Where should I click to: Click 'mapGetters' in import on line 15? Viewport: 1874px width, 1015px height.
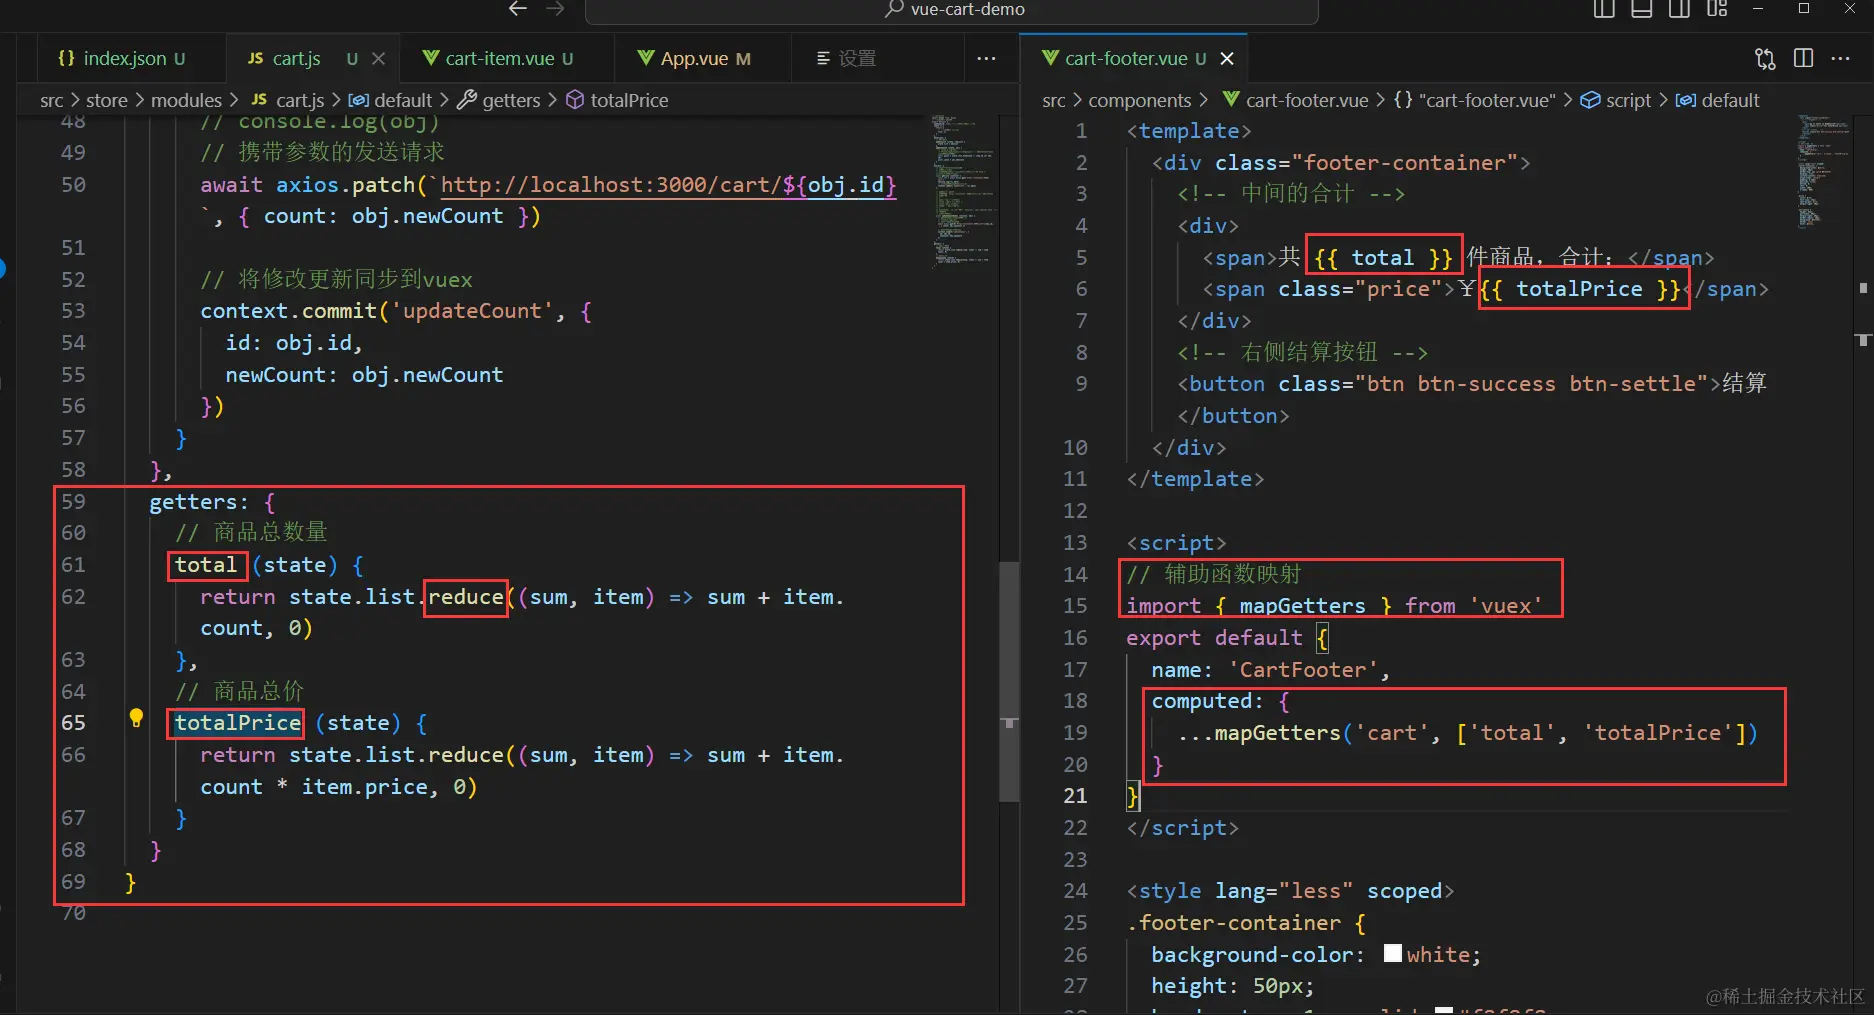(1302, 606)
